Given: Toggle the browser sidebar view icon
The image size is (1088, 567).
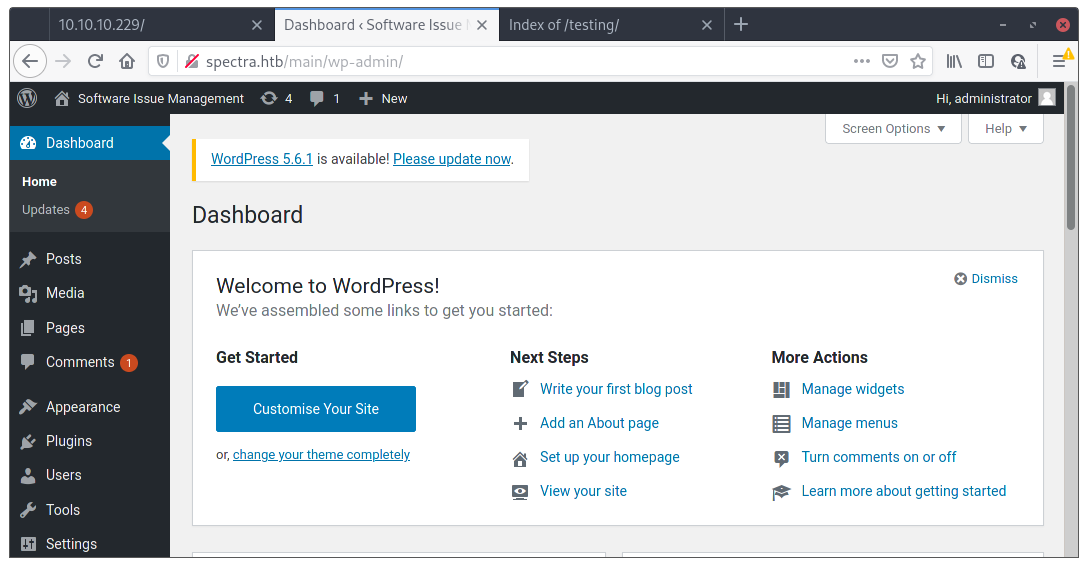Looking at the screenshot, I should 986,61.
